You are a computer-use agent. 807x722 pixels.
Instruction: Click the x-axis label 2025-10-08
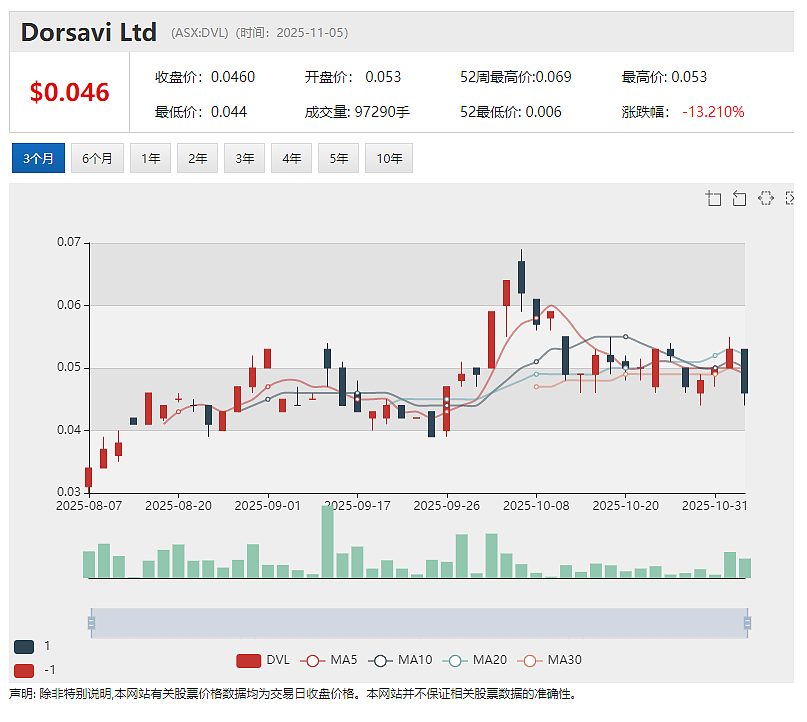(536, 506)
